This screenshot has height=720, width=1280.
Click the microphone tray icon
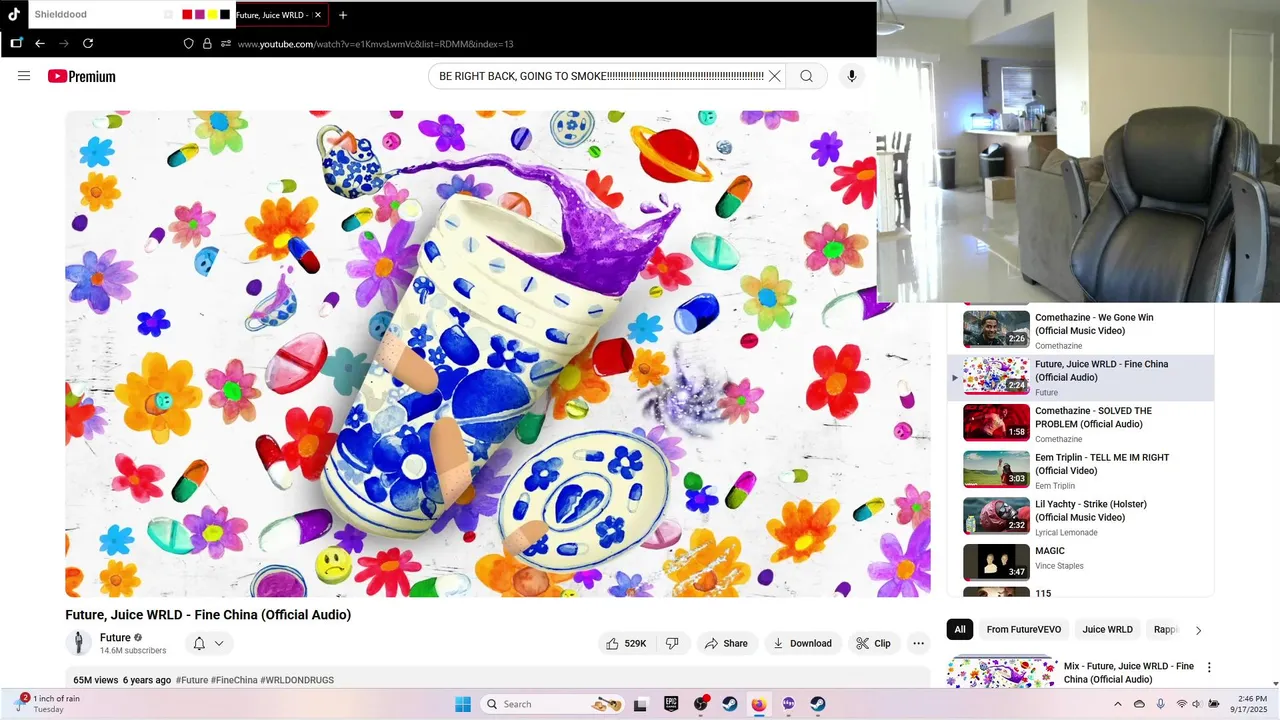[1160, 704]
